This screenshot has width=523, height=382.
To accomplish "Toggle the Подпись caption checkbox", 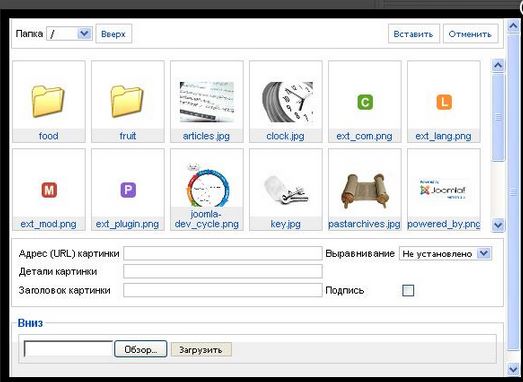I will pyautogui.click(x=408, y=291).
